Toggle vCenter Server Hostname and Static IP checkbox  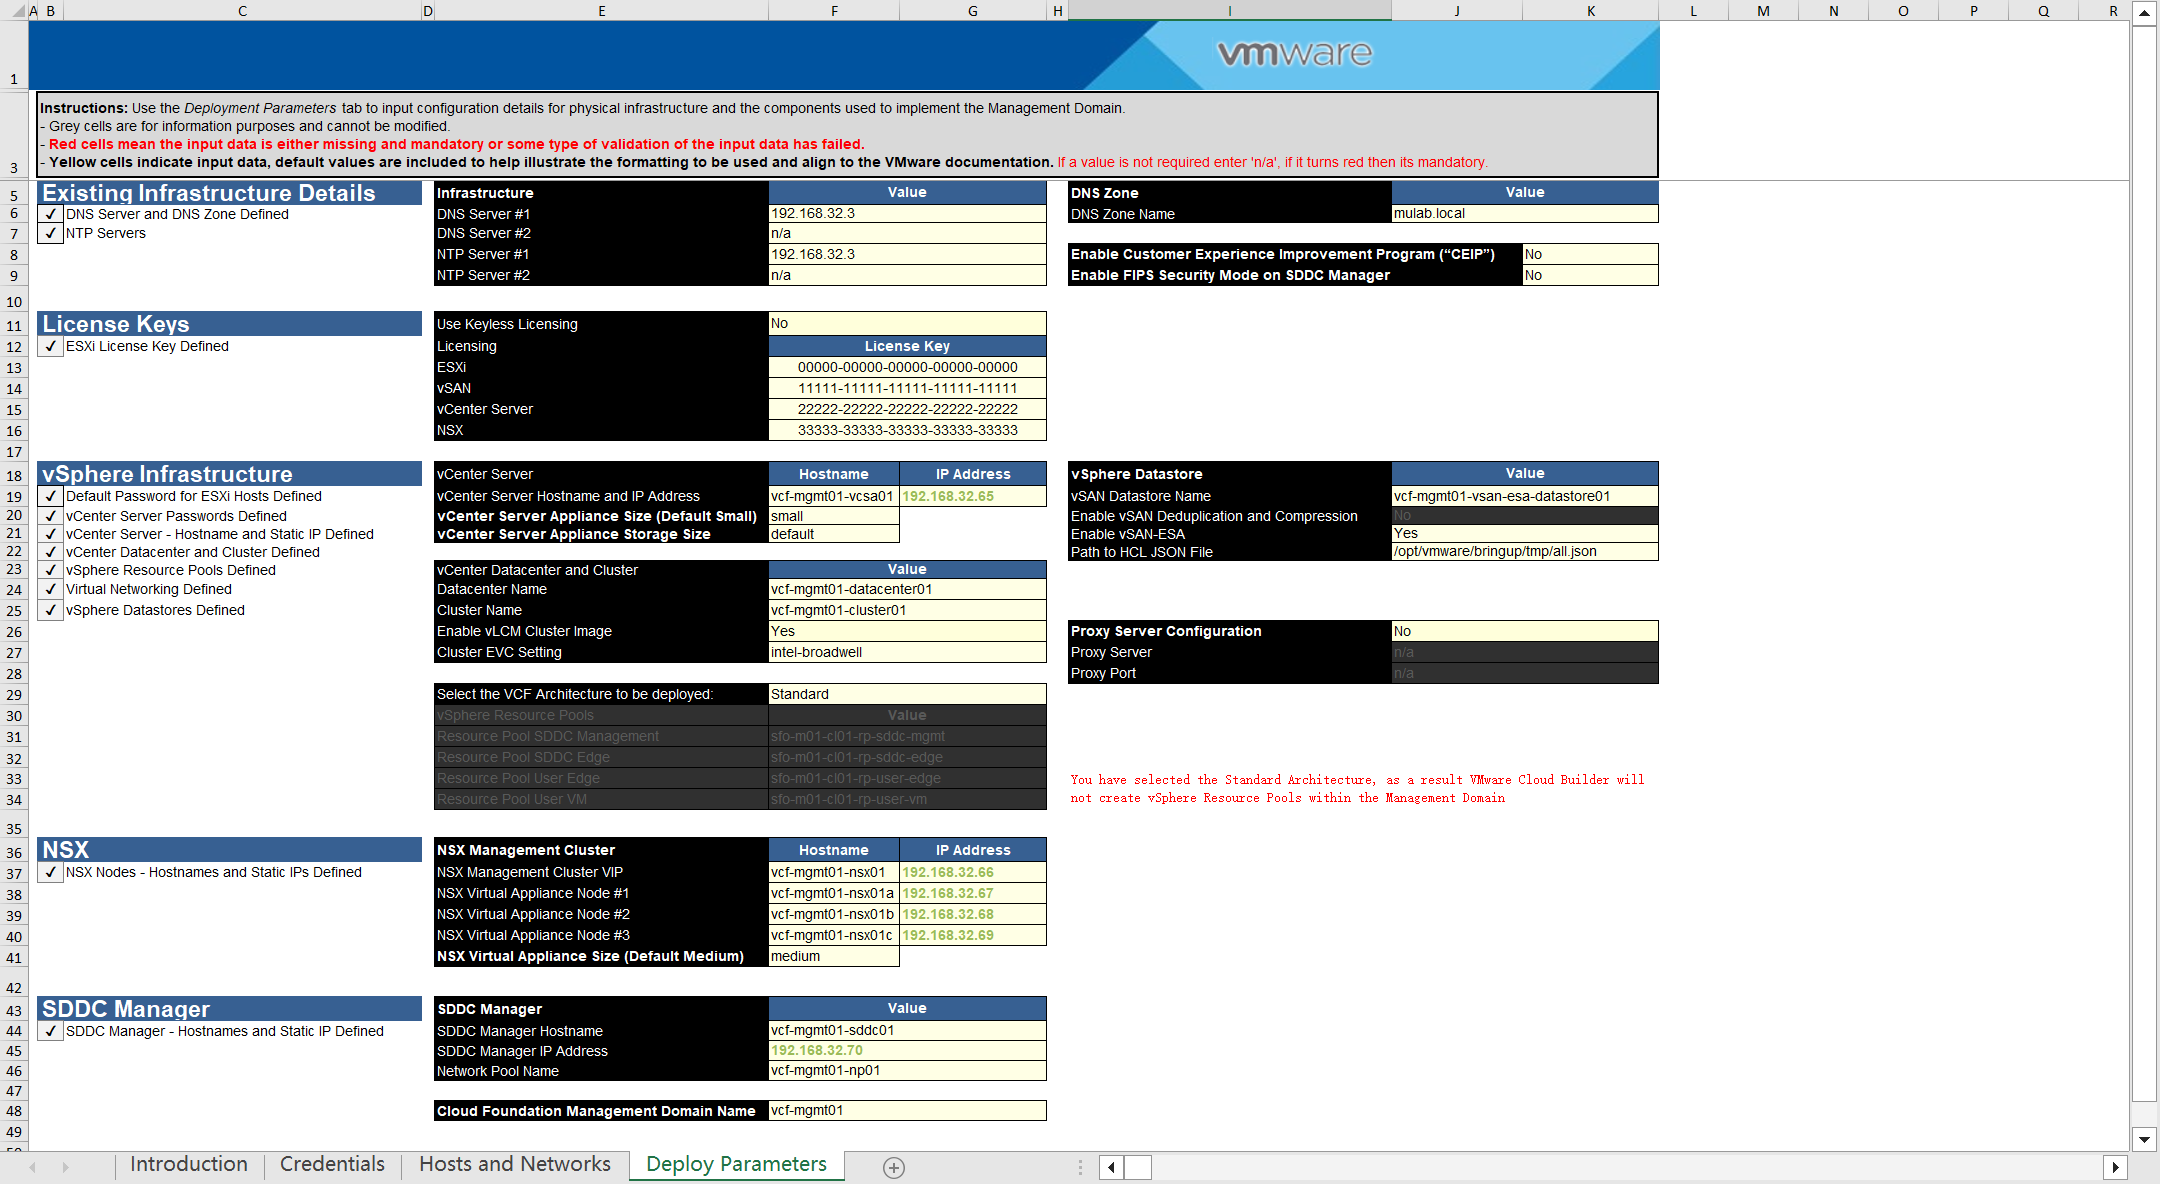(51, 534)
